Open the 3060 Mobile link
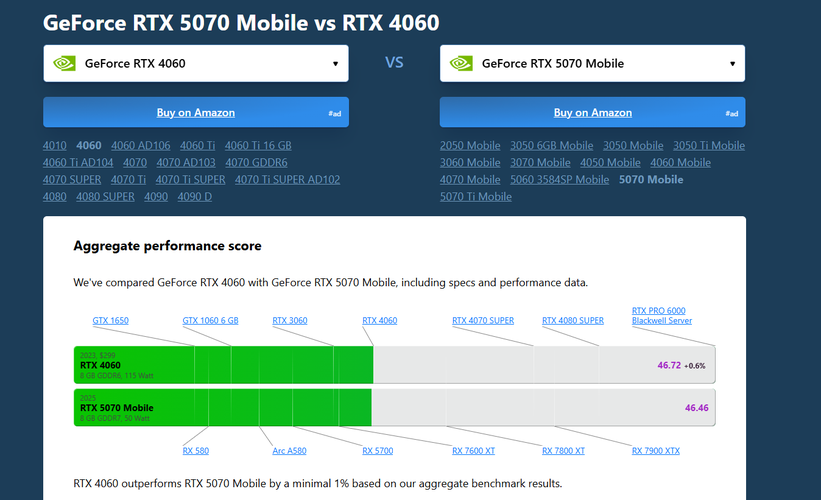 pyautogui.click(x=470, y=162)
